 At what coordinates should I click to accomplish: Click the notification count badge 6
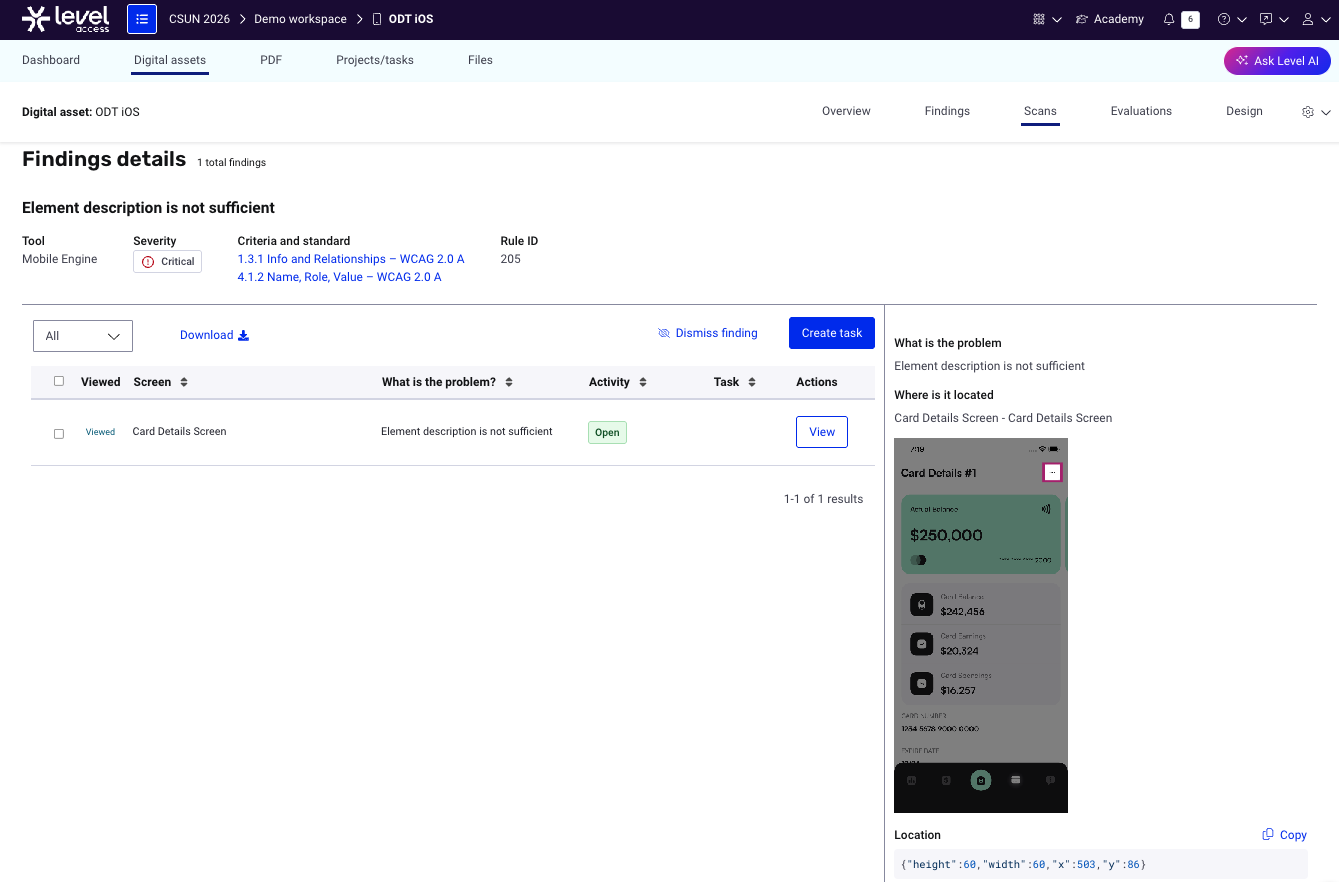[x=1190, y=19]
